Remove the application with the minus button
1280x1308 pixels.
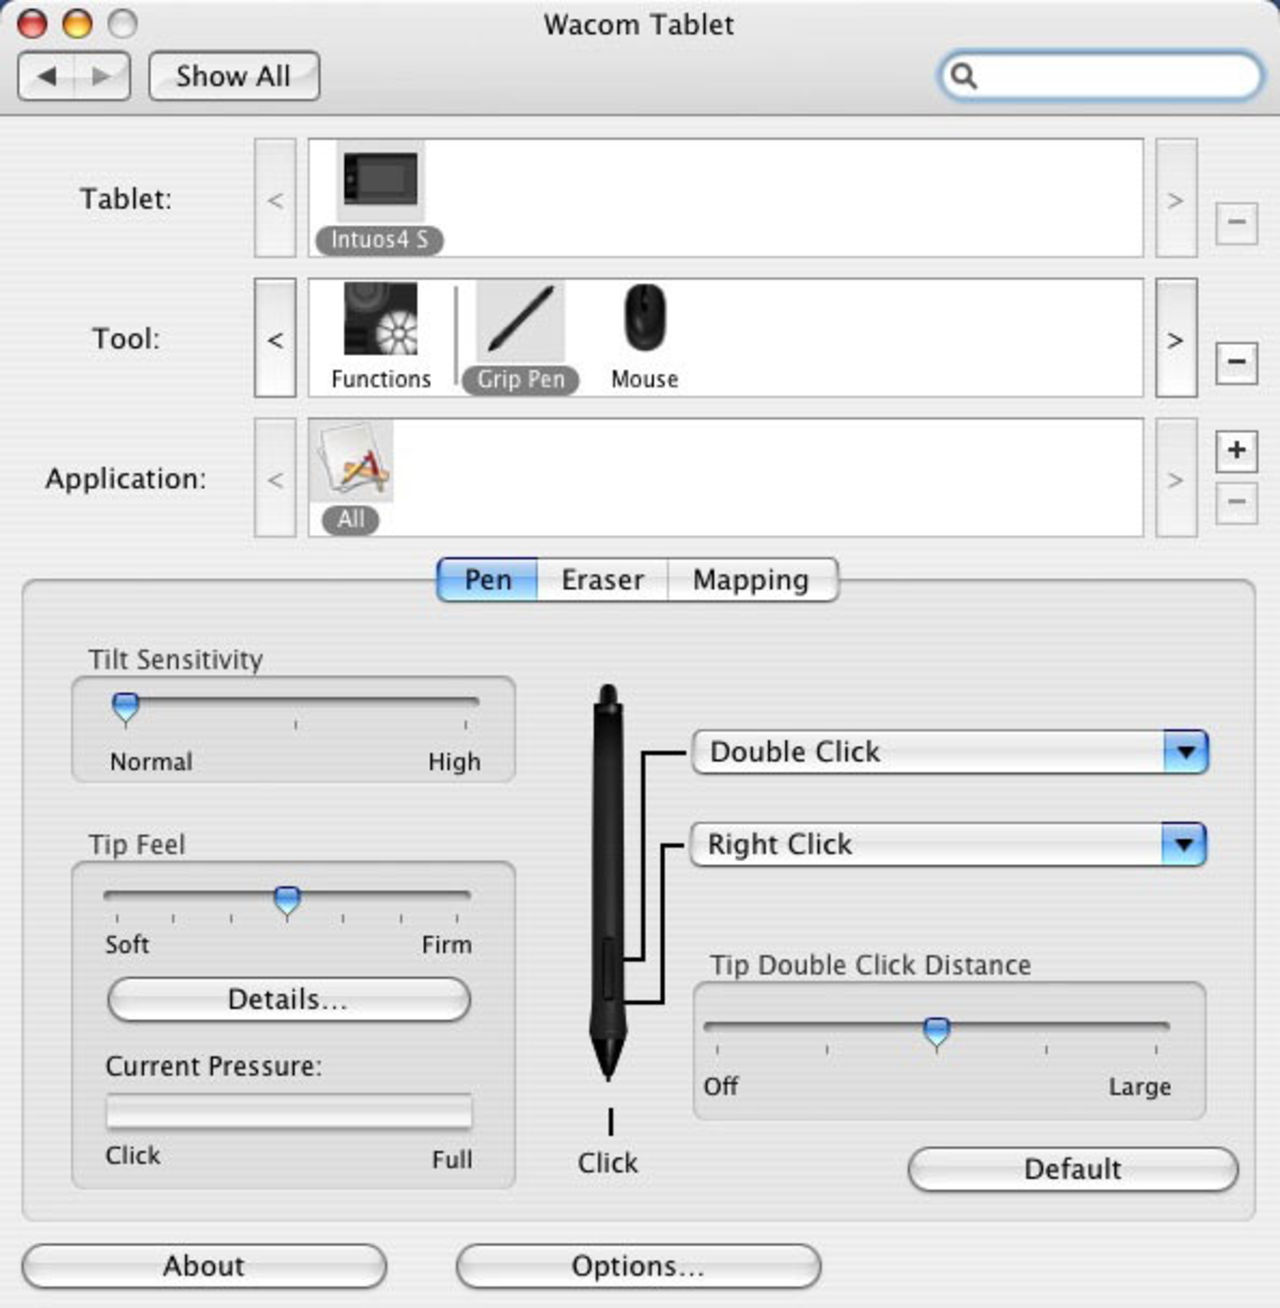[x=1236, y=503]
